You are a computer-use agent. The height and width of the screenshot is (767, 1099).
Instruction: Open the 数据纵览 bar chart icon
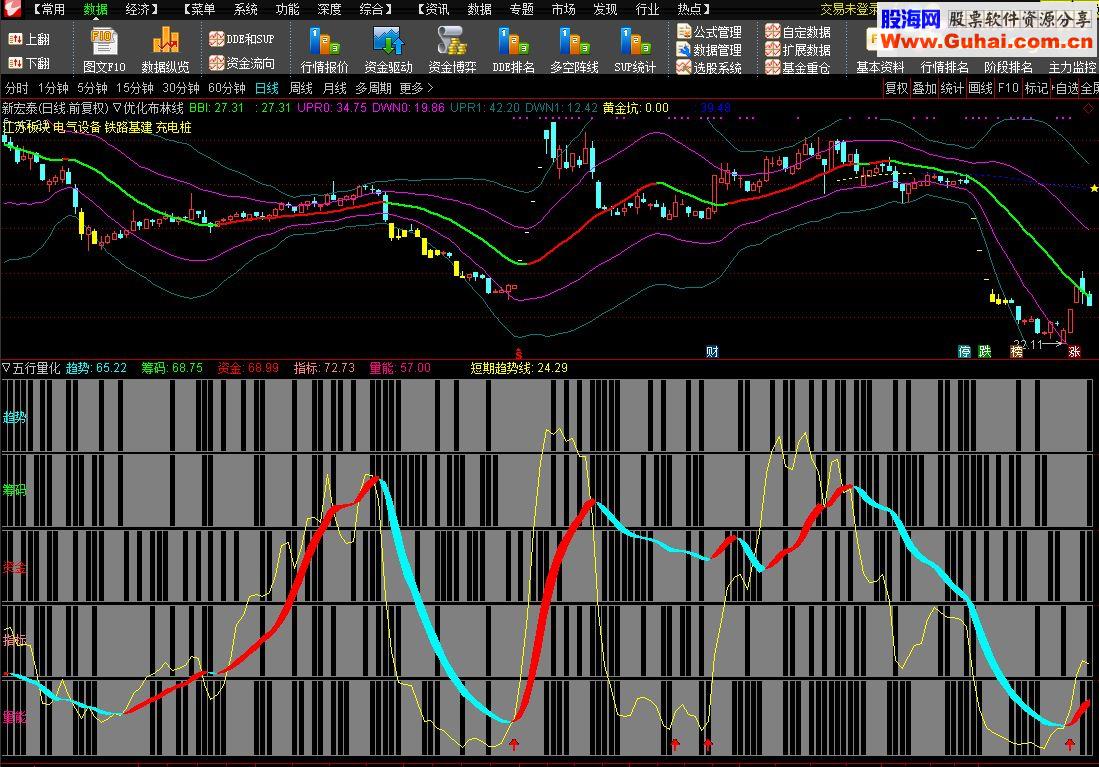point(165,41)
